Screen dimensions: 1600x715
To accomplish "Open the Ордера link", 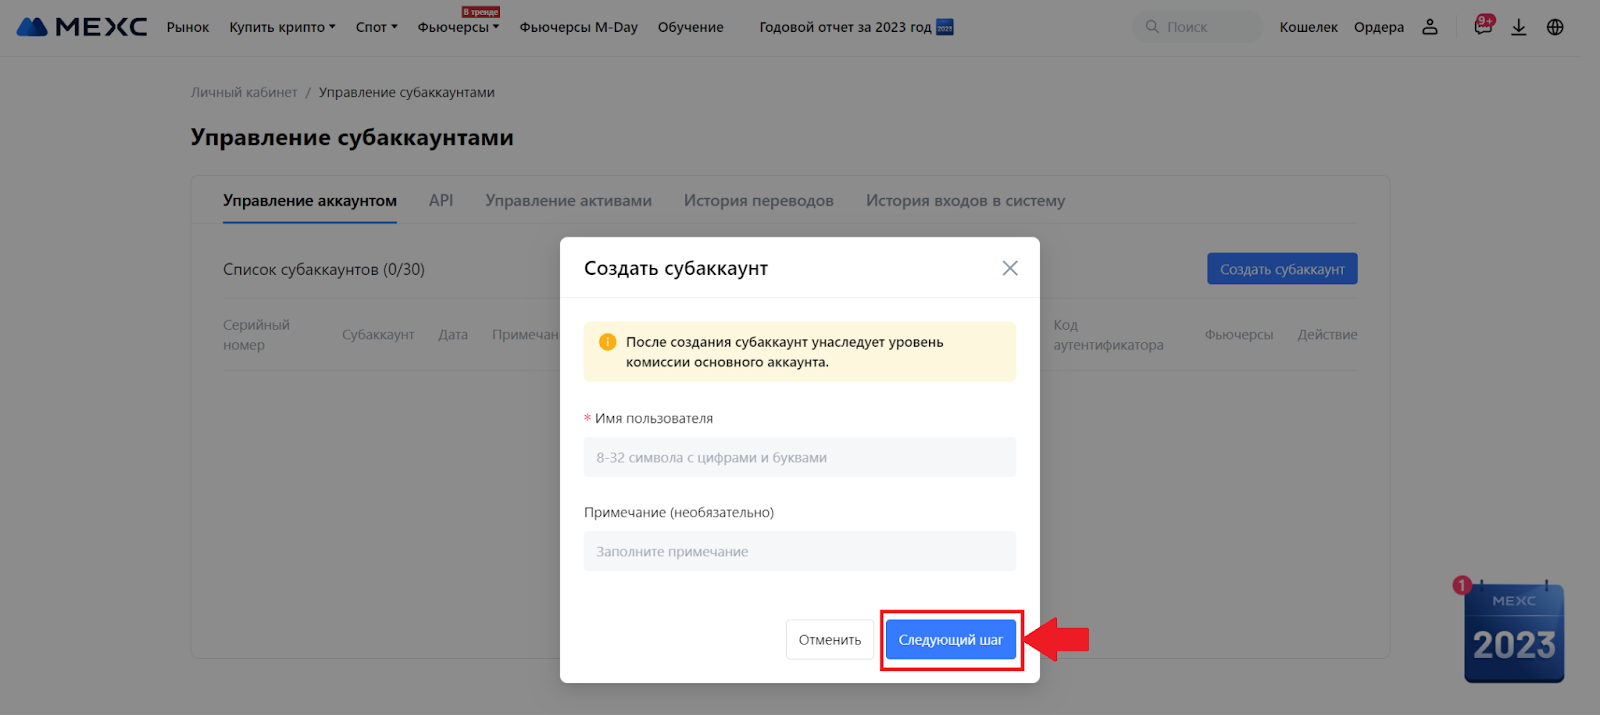I will click(x=1379, y=27).
